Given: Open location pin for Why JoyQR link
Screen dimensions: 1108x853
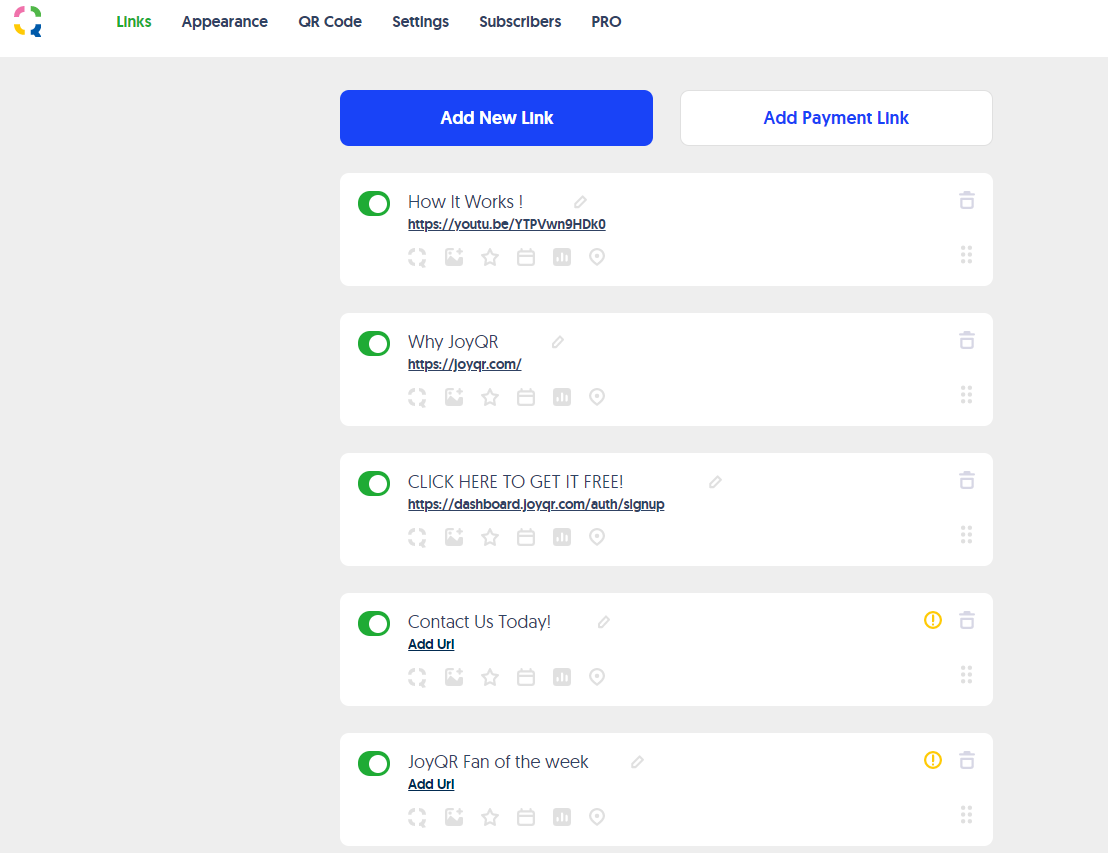Looking at the screenshot, I should coord(597,397).
